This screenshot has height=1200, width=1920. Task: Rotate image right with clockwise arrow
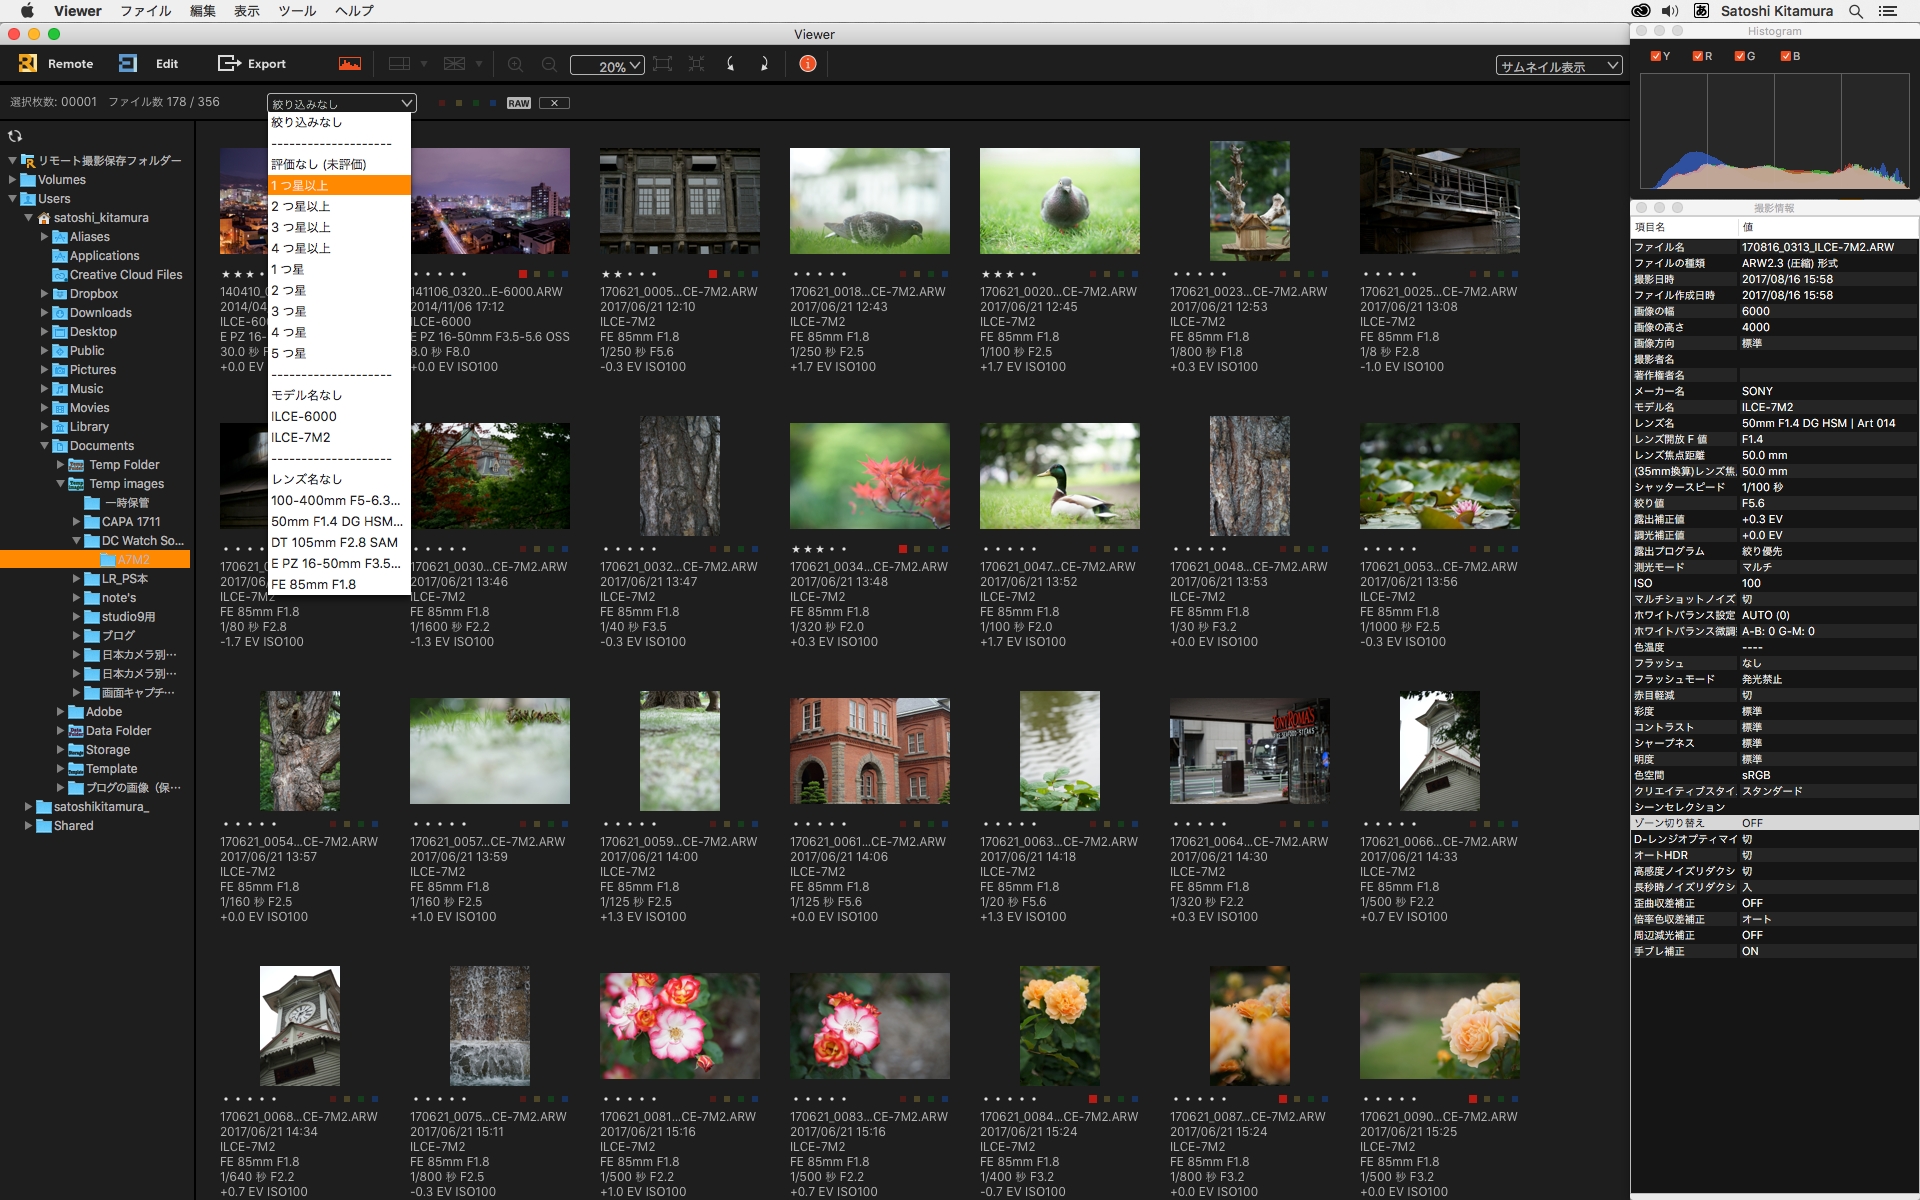(x=764, y=63)
